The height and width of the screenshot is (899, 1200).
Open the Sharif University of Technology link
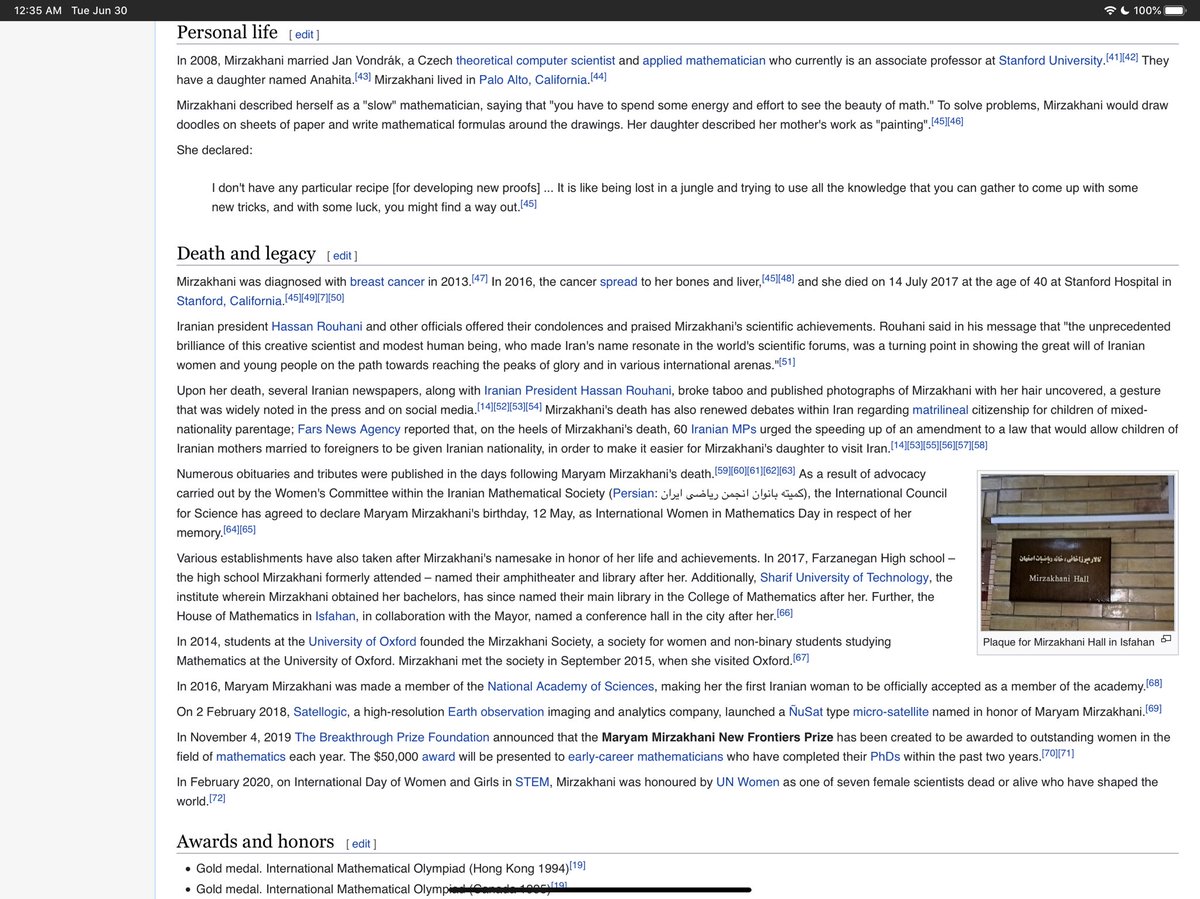point(844,577)
